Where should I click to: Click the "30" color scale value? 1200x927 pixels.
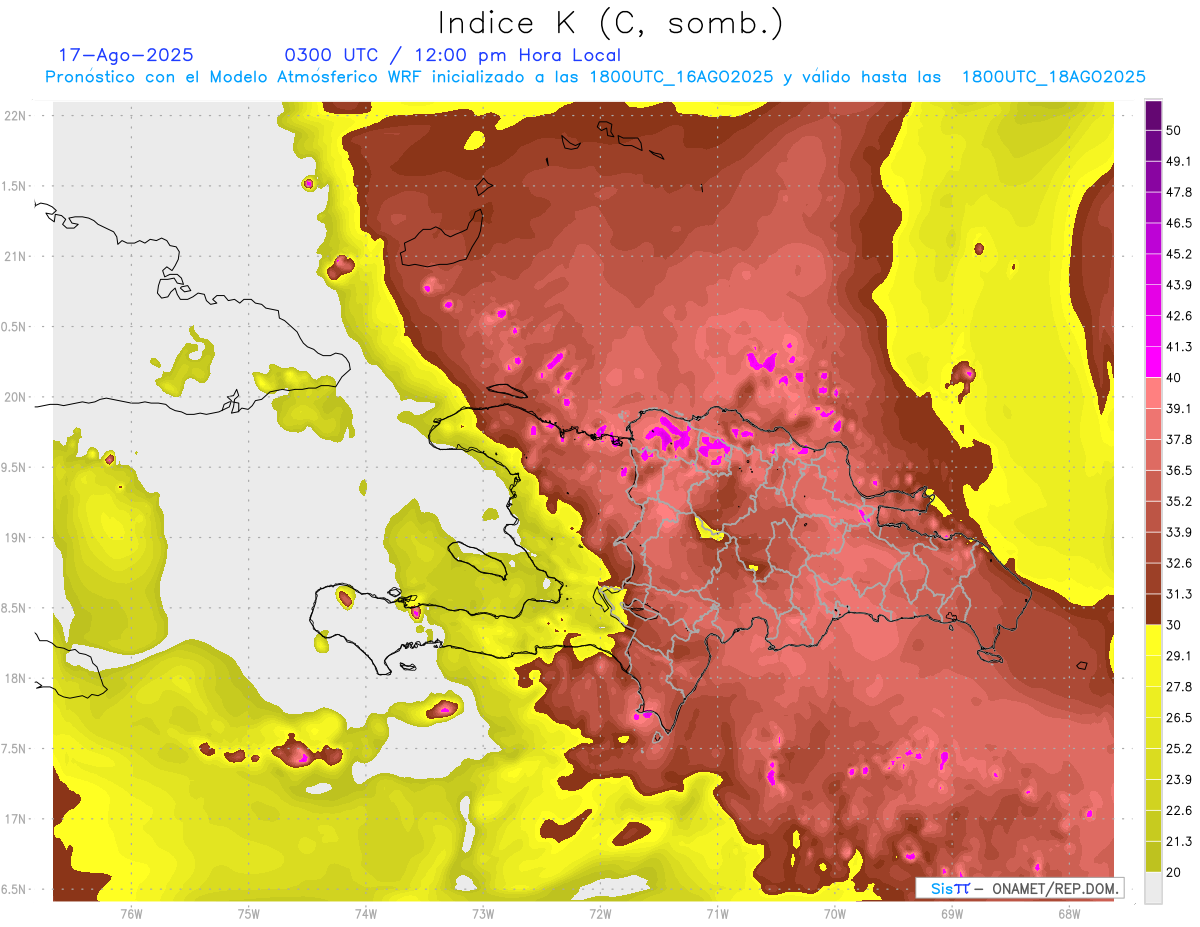1175,625
